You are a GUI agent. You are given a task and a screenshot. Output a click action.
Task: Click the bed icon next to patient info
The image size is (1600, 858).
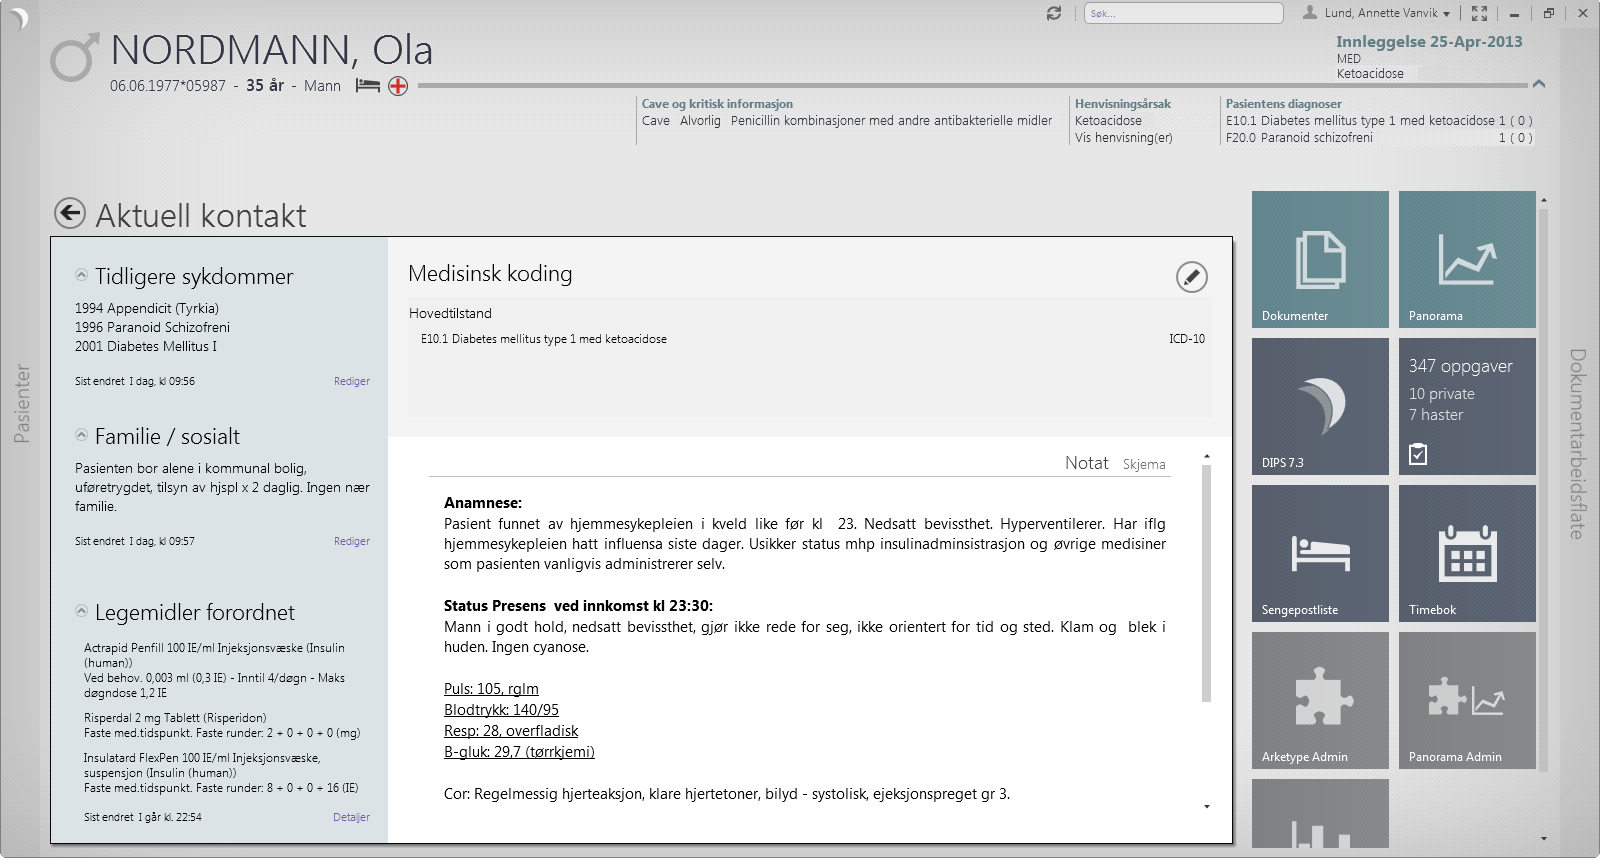tap(368, 86)
